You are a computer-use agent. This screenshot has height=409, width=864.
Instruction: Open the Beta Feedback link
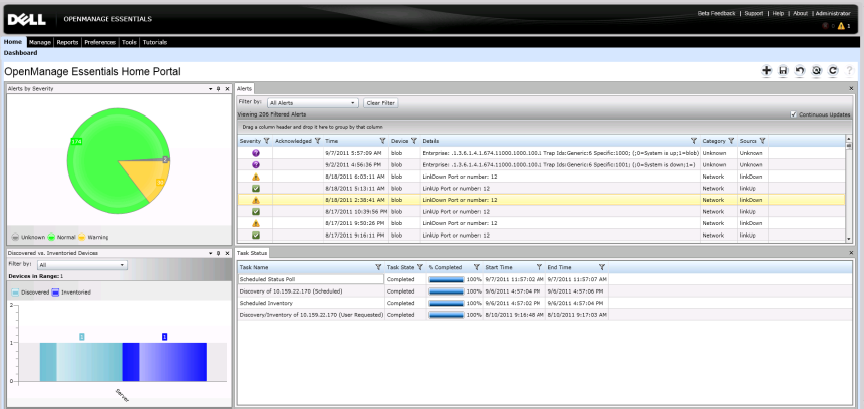(x=716, y=13)
